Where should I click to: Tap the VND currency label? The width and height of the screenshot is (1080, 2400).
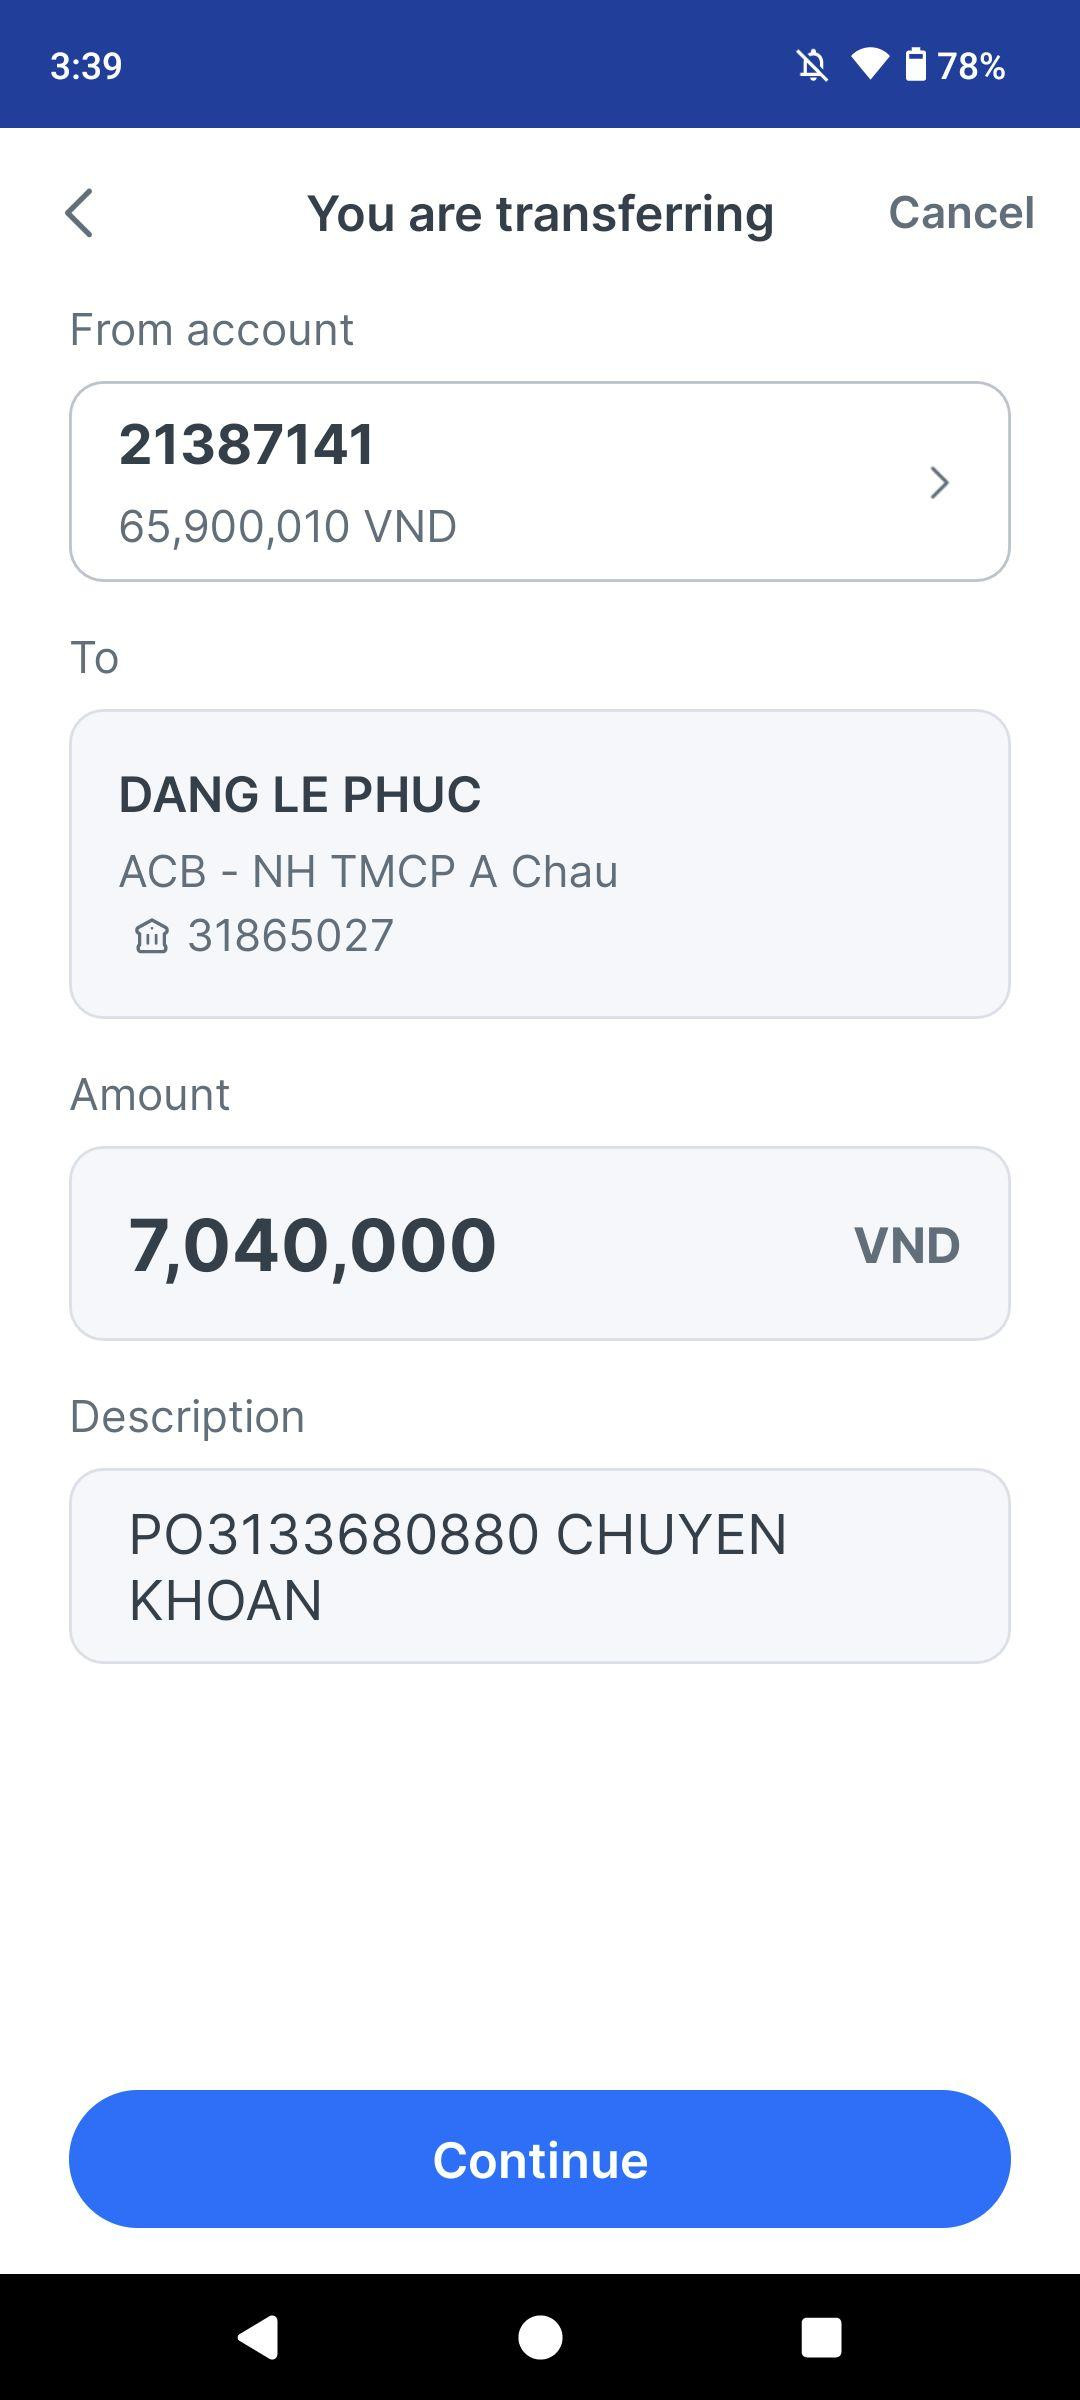click(906, 1245)
